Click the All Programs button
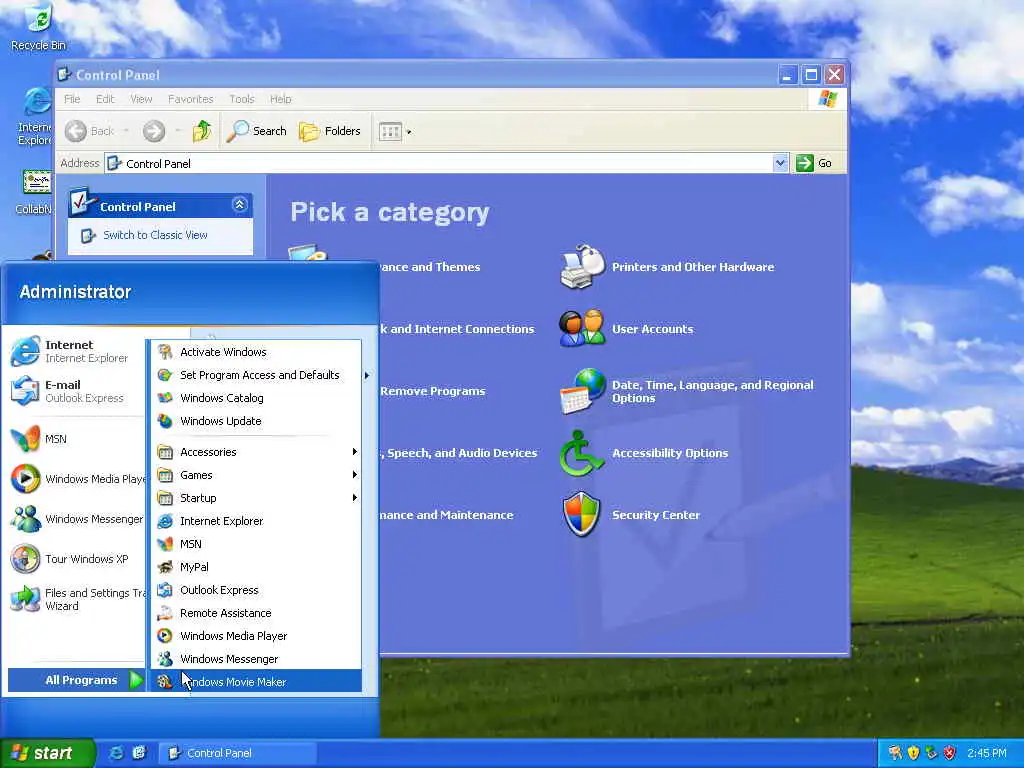The image size is (1024, 768). click(76, 680)
